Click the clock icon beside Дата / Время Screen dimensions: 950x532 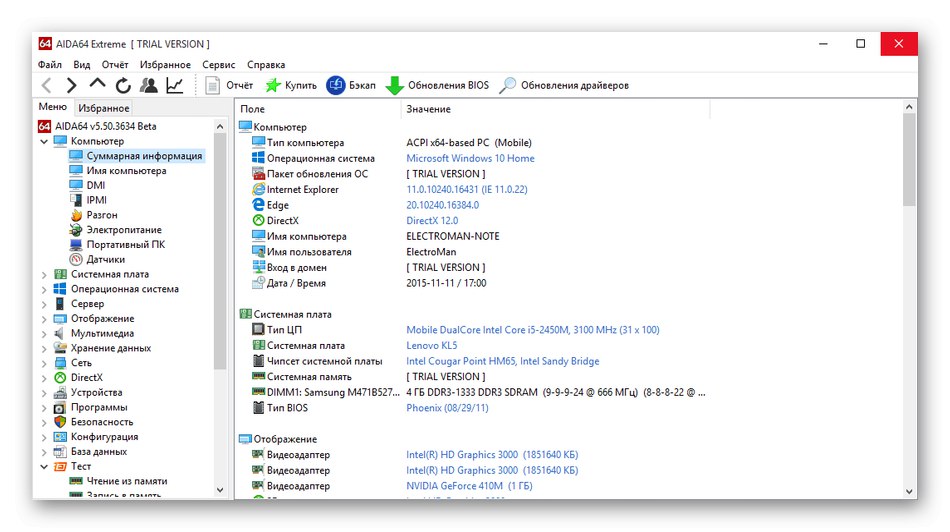[x=258, y=282]
